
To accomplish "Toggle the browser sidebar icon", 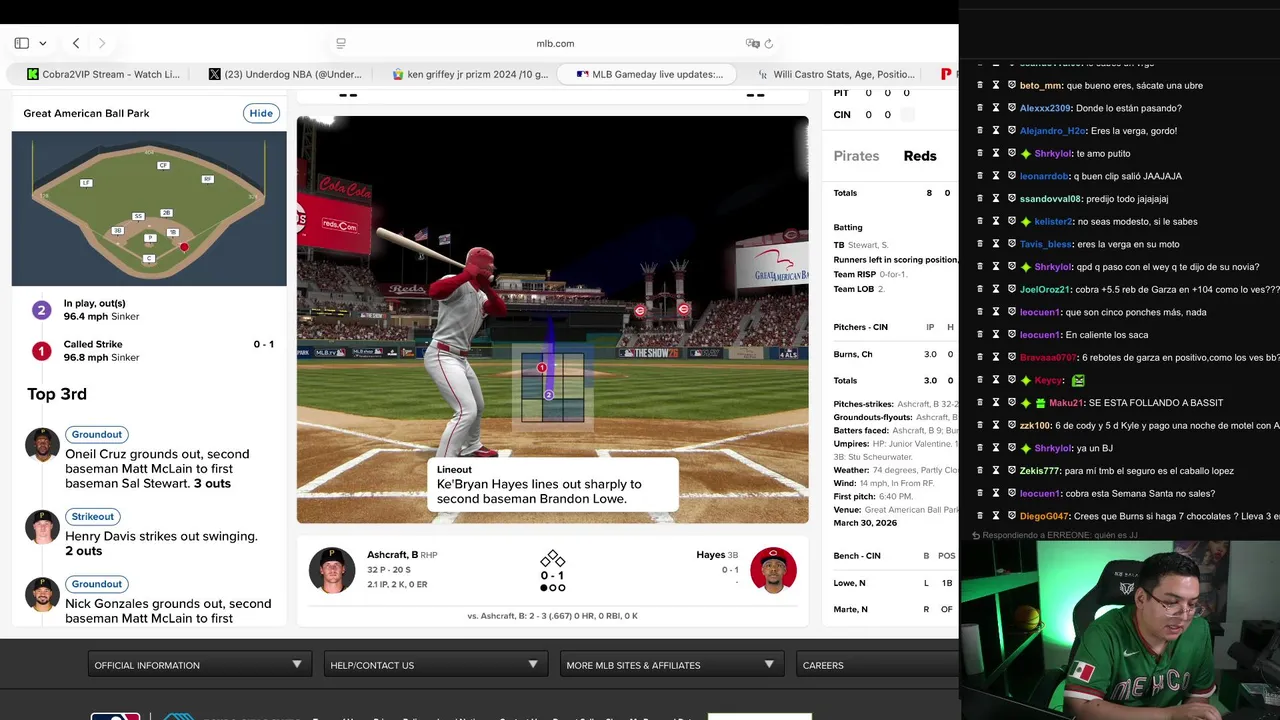I will (x=21, y=43).
